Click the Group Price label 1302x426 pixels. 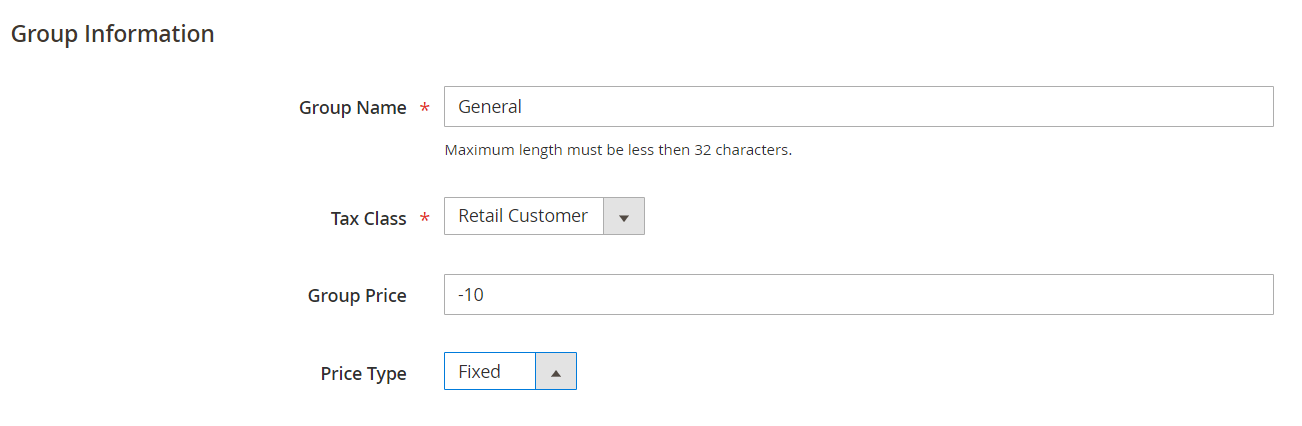357,296
